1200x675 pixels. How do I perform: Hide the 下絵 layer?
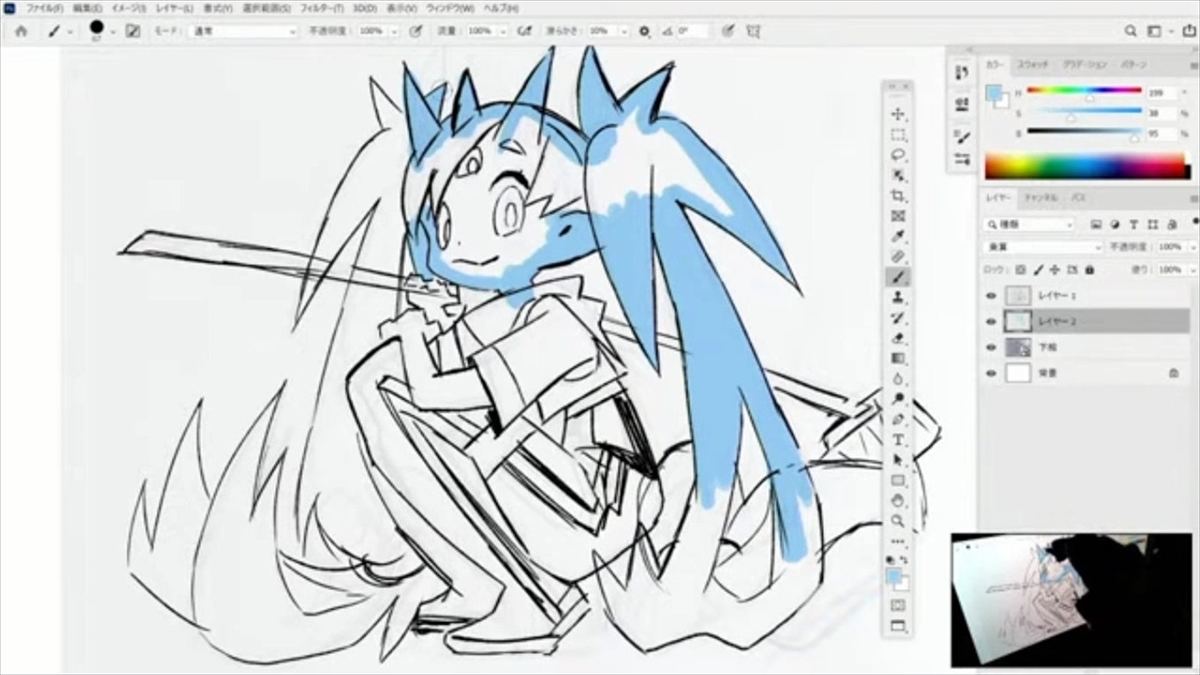click(x=991, y=347)
